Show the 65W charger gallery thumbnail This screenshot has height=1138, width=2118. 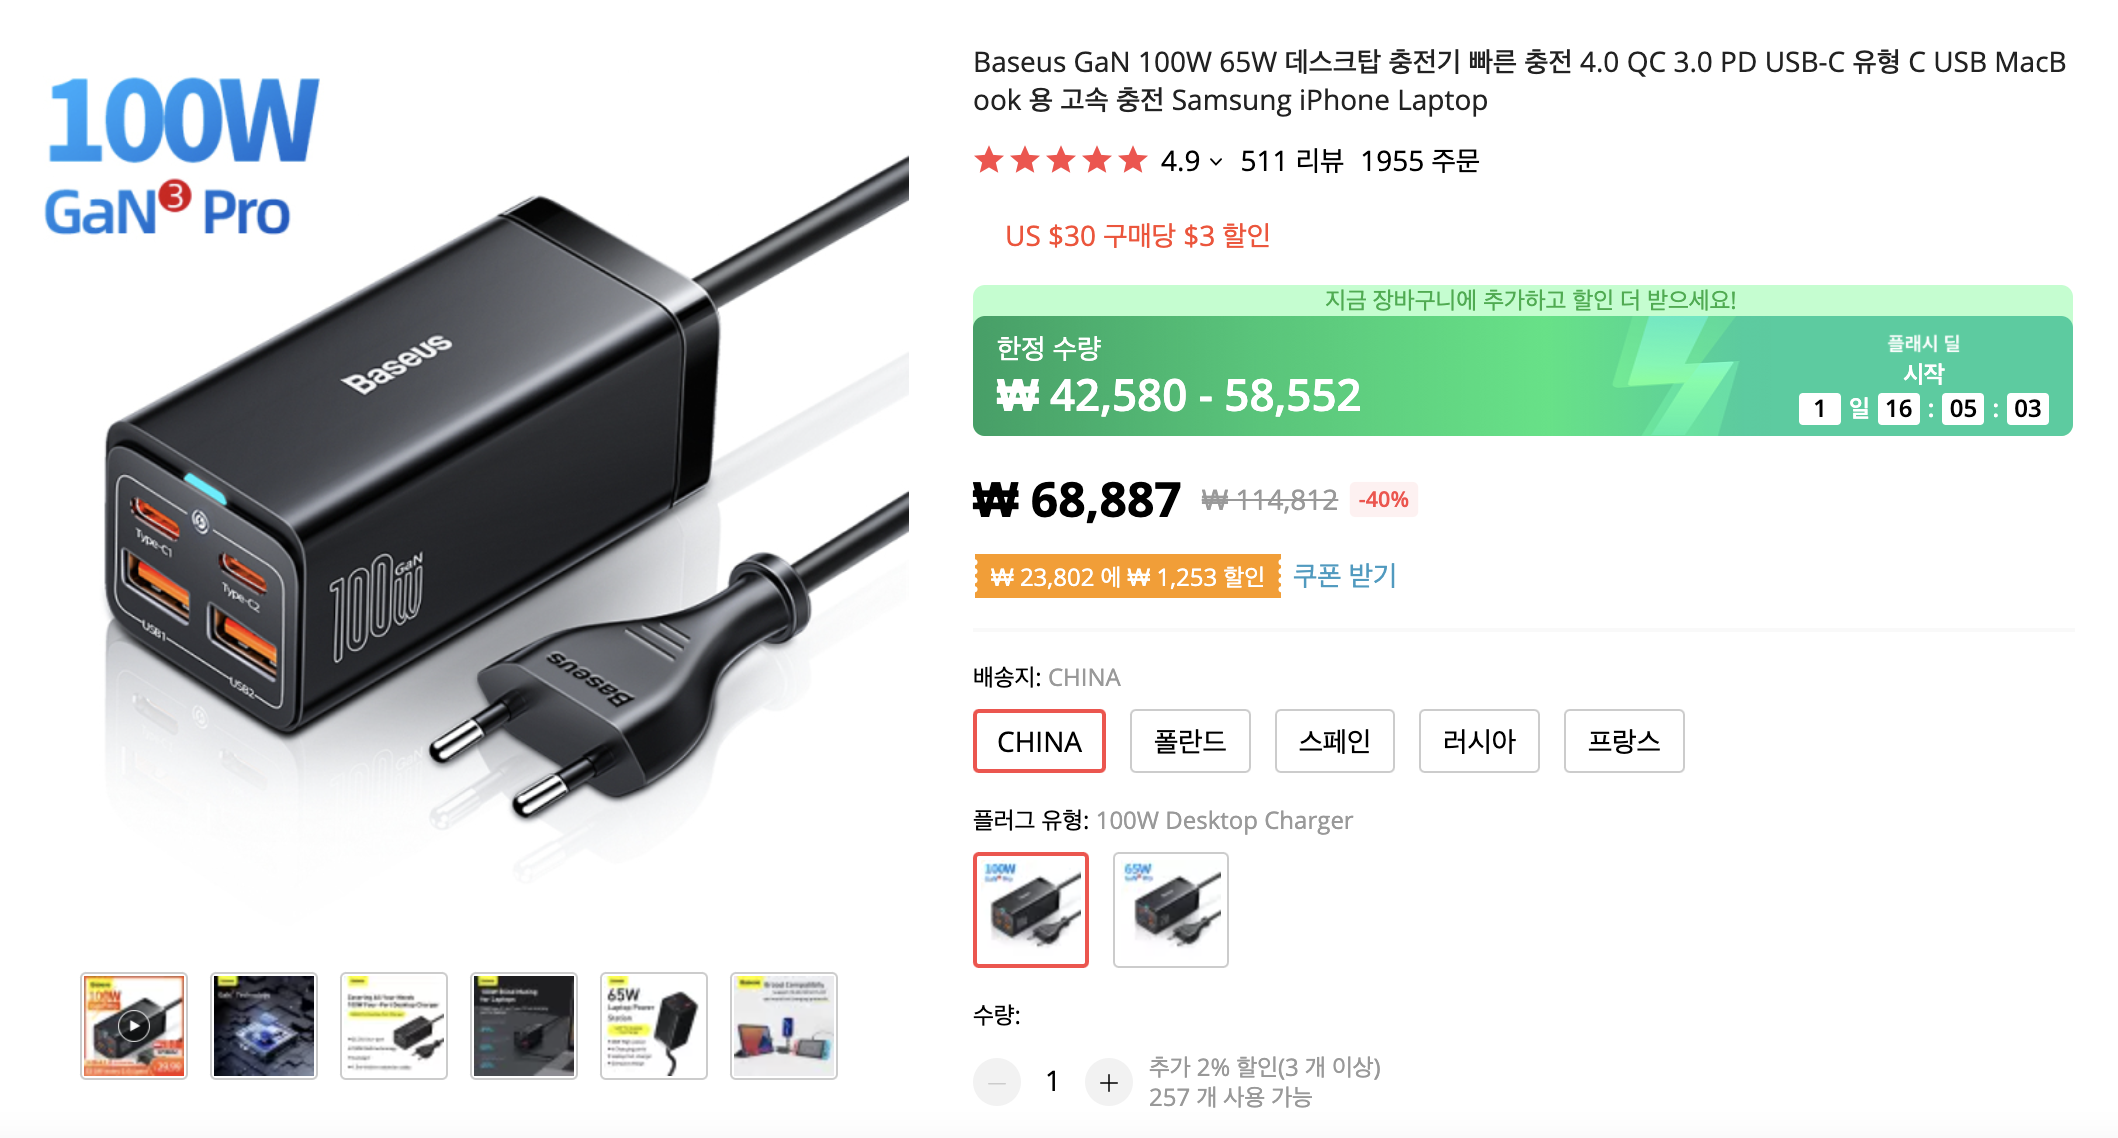[x=654, y=1026]
